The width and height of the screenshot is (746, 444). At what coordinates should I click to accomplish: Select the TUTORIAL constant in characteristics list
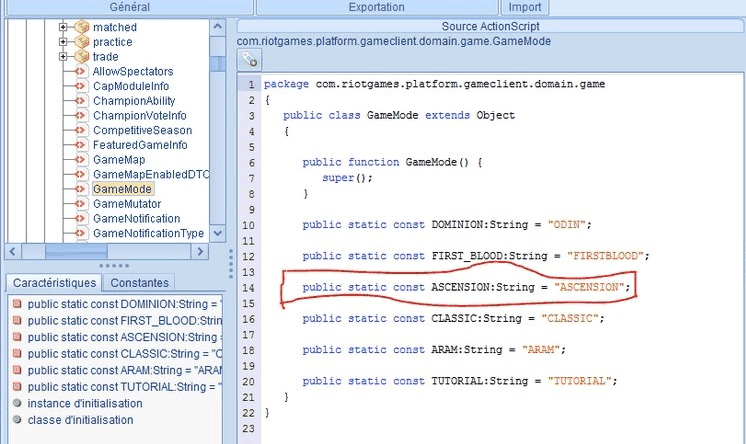[125, 386]
